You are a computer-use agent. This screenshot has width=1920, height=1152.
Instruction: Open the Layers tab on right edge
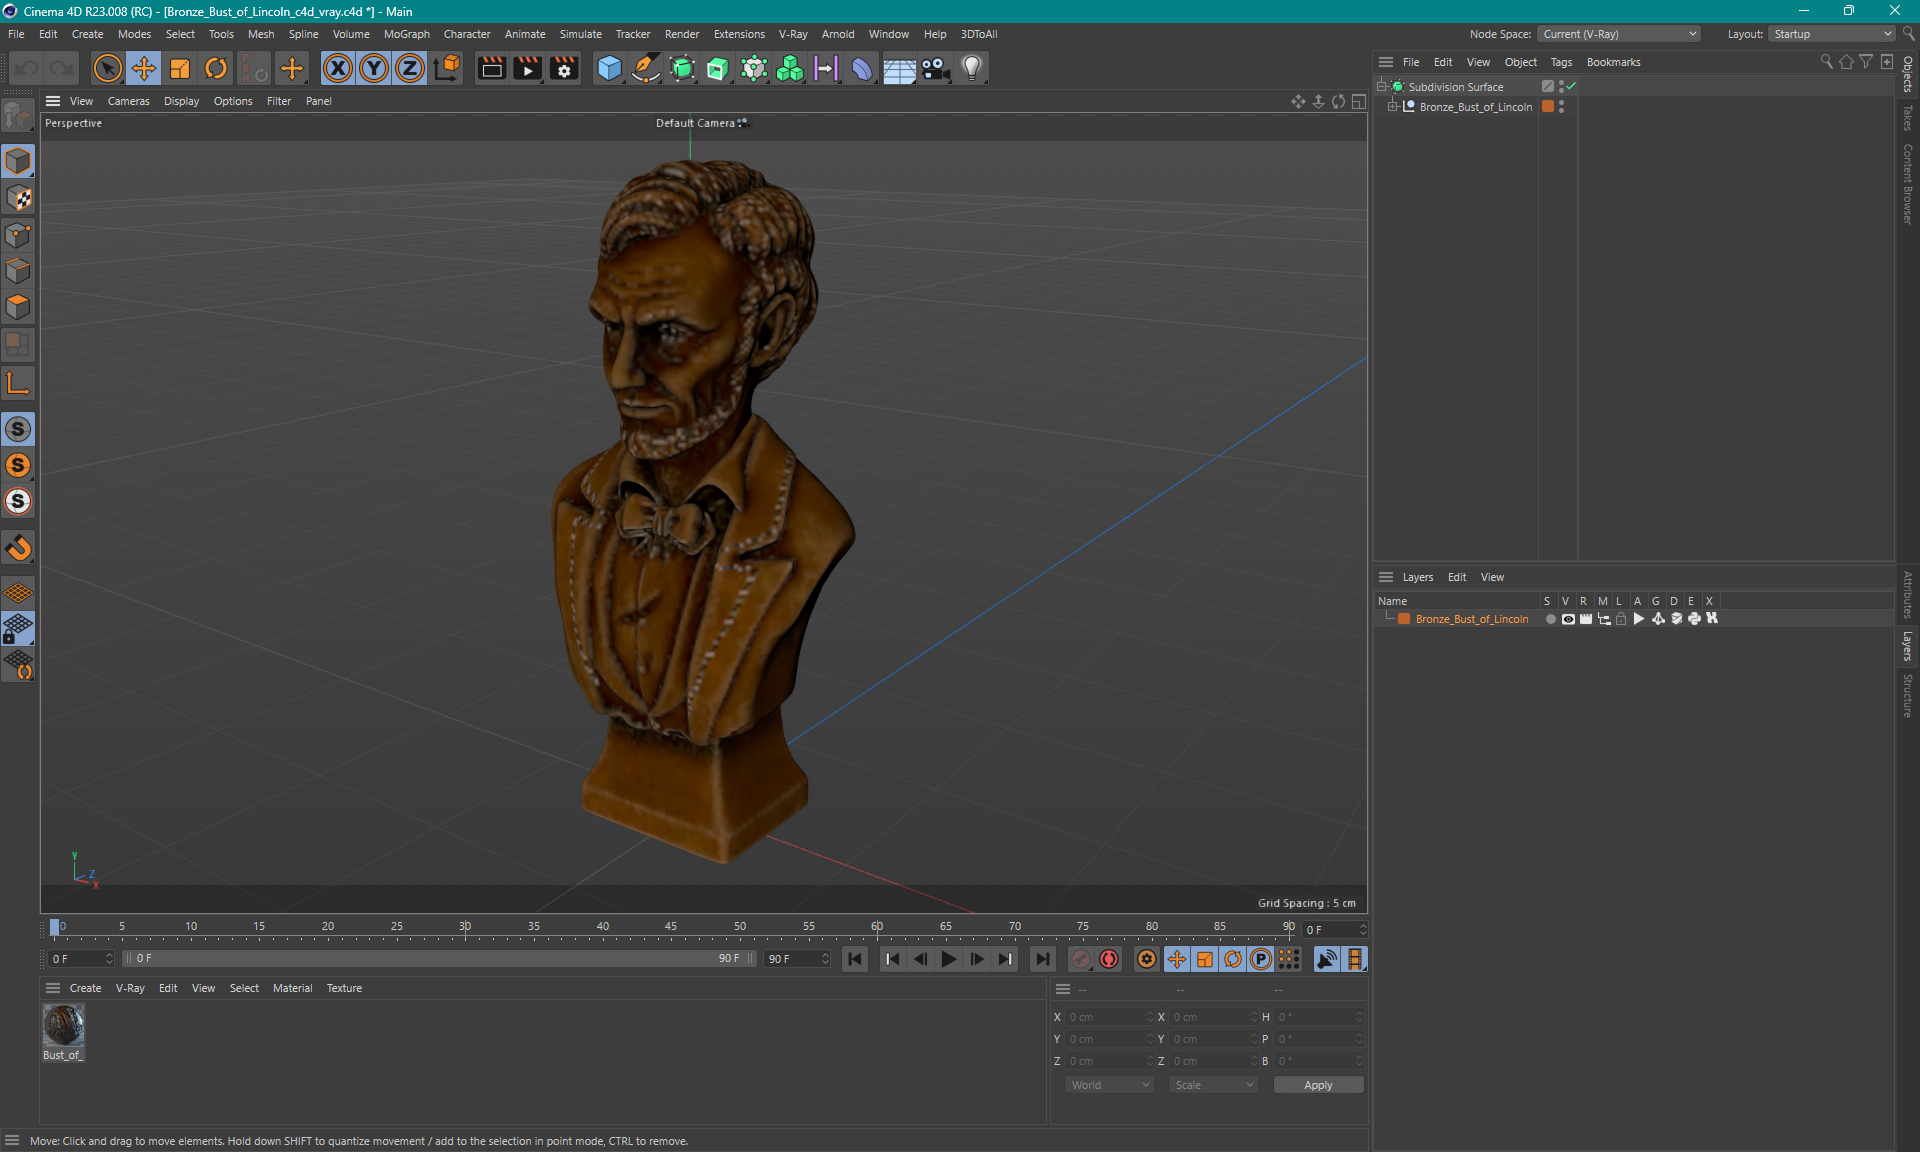1908,646
